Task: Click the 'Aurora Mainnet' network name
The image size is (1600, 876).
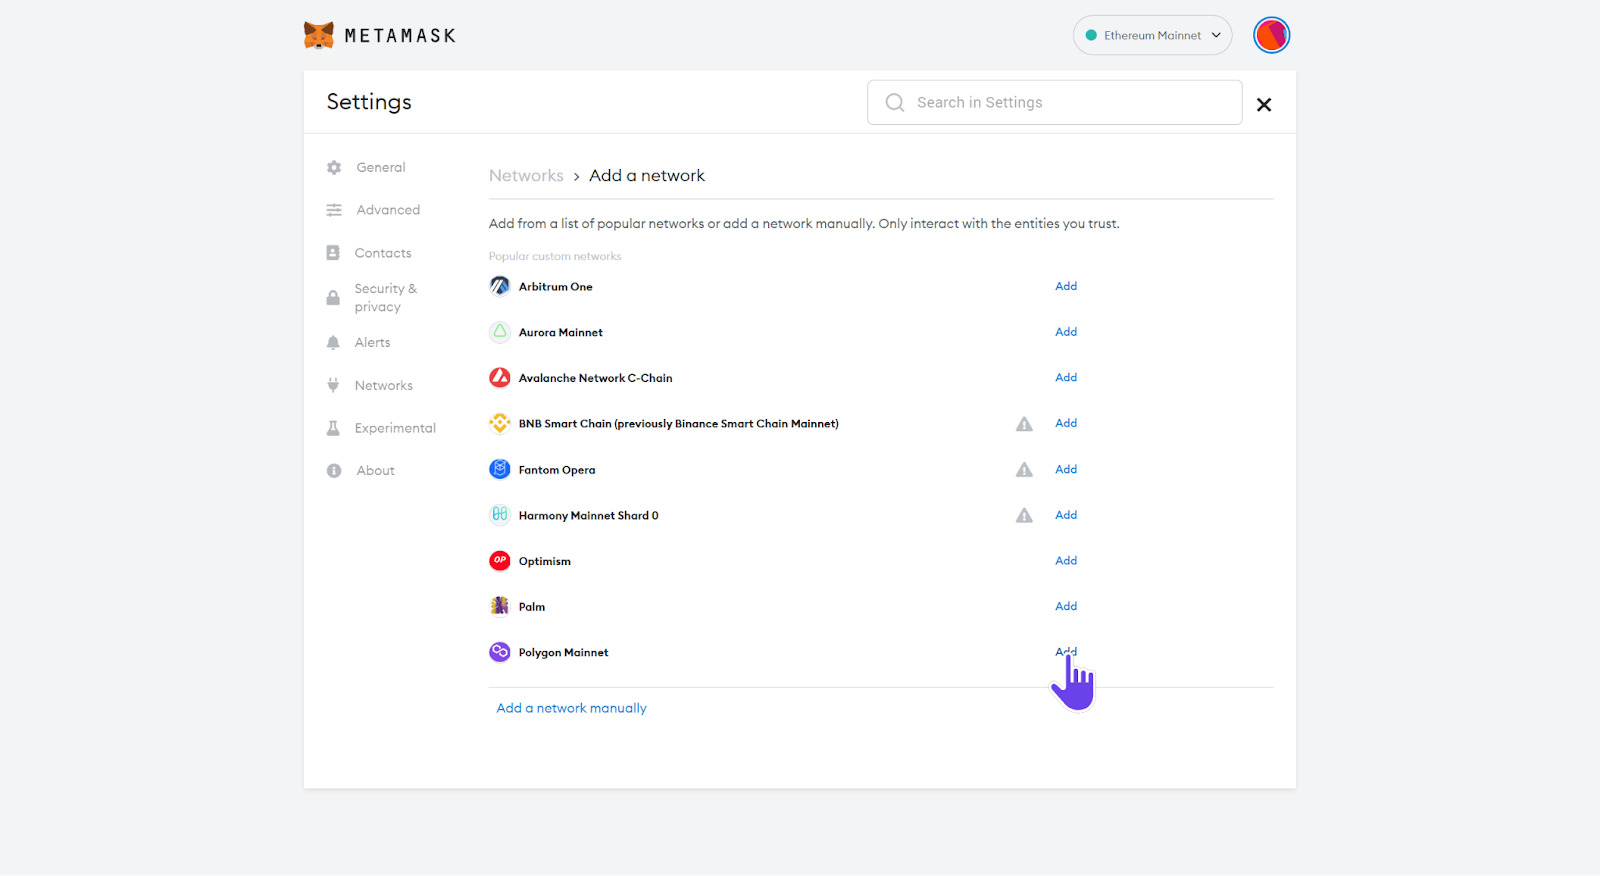Action: tap(560, 333)
